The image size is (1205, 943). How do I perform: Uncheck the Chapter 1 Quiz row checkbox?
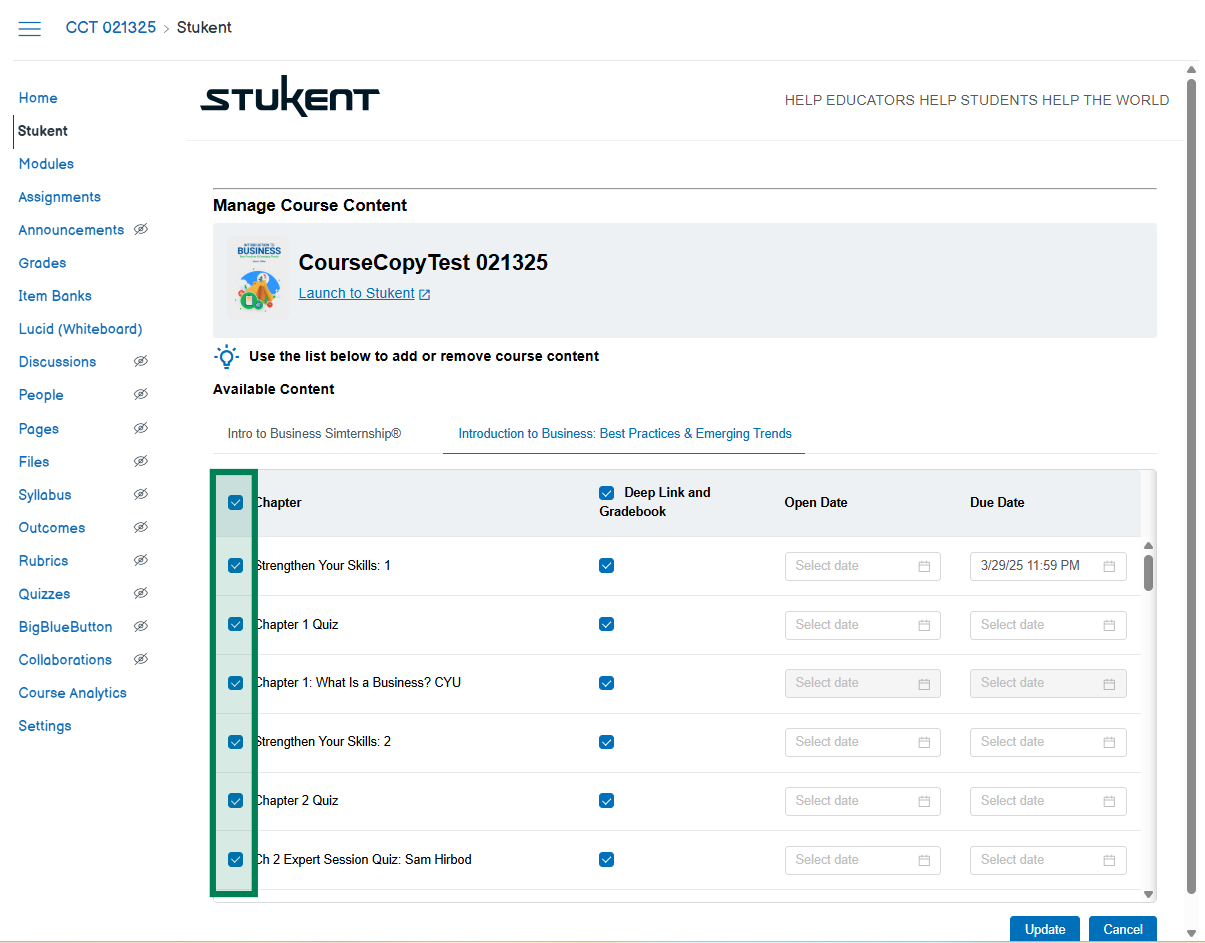pyautogui.click(x=236, y=624)
